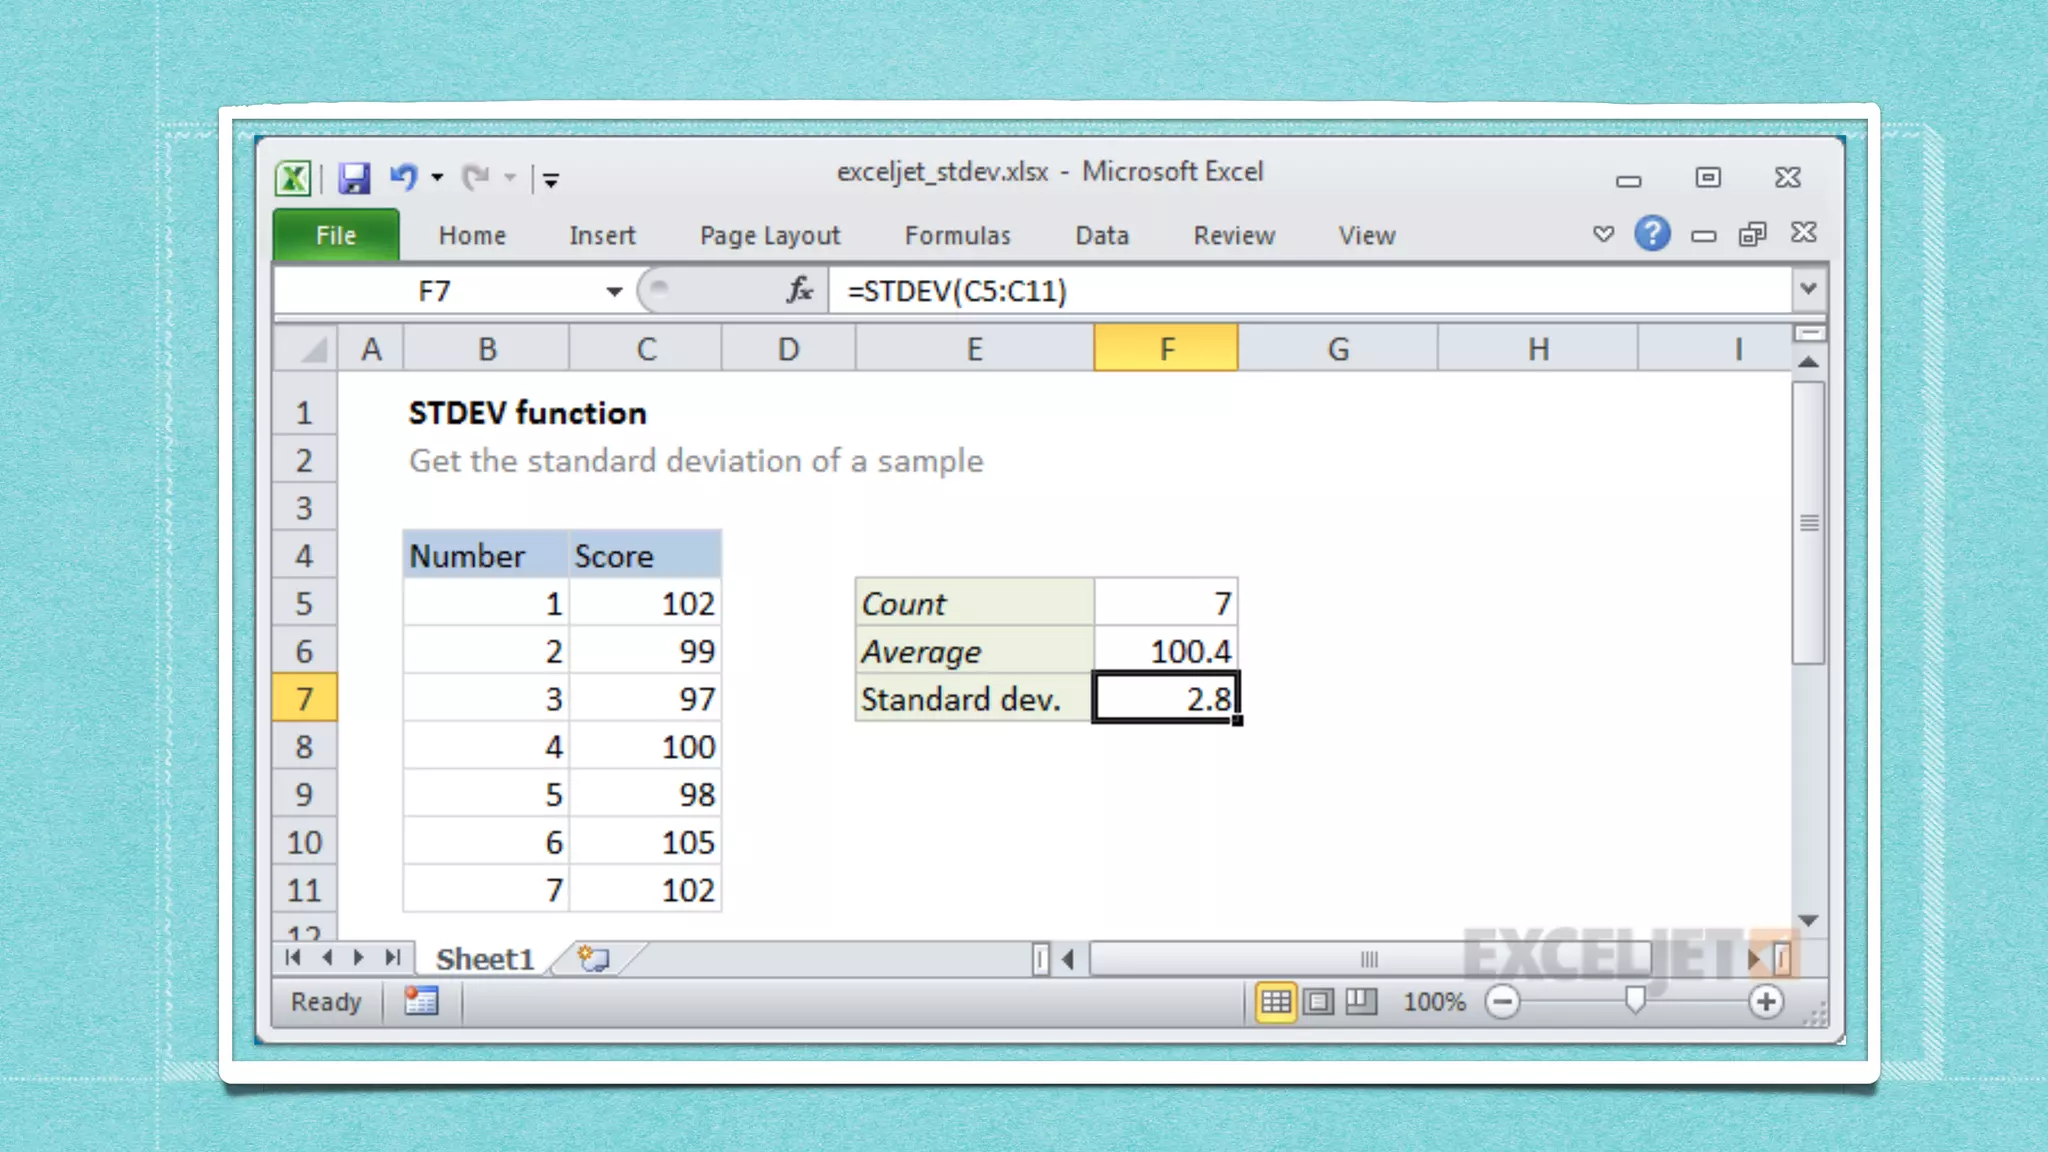Click the Undo arrow icon
Viewport: 2048px width, 1152px height.
click(403, 178)
